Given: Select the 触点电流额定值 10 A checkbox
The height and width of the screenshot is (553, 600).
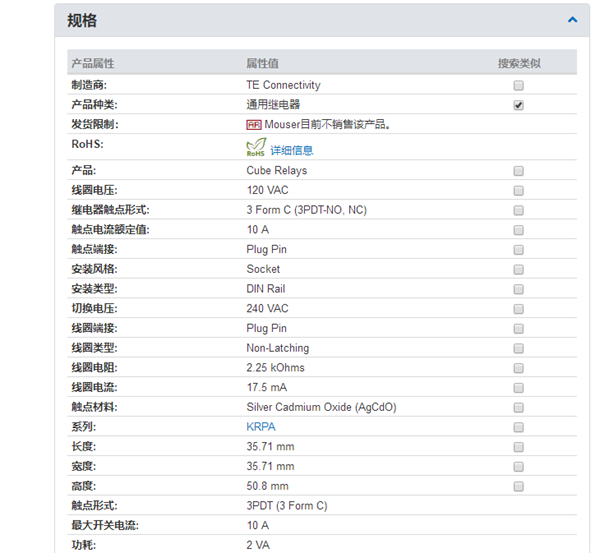Looking at the screenshot, I should click(x=518, y=230).
